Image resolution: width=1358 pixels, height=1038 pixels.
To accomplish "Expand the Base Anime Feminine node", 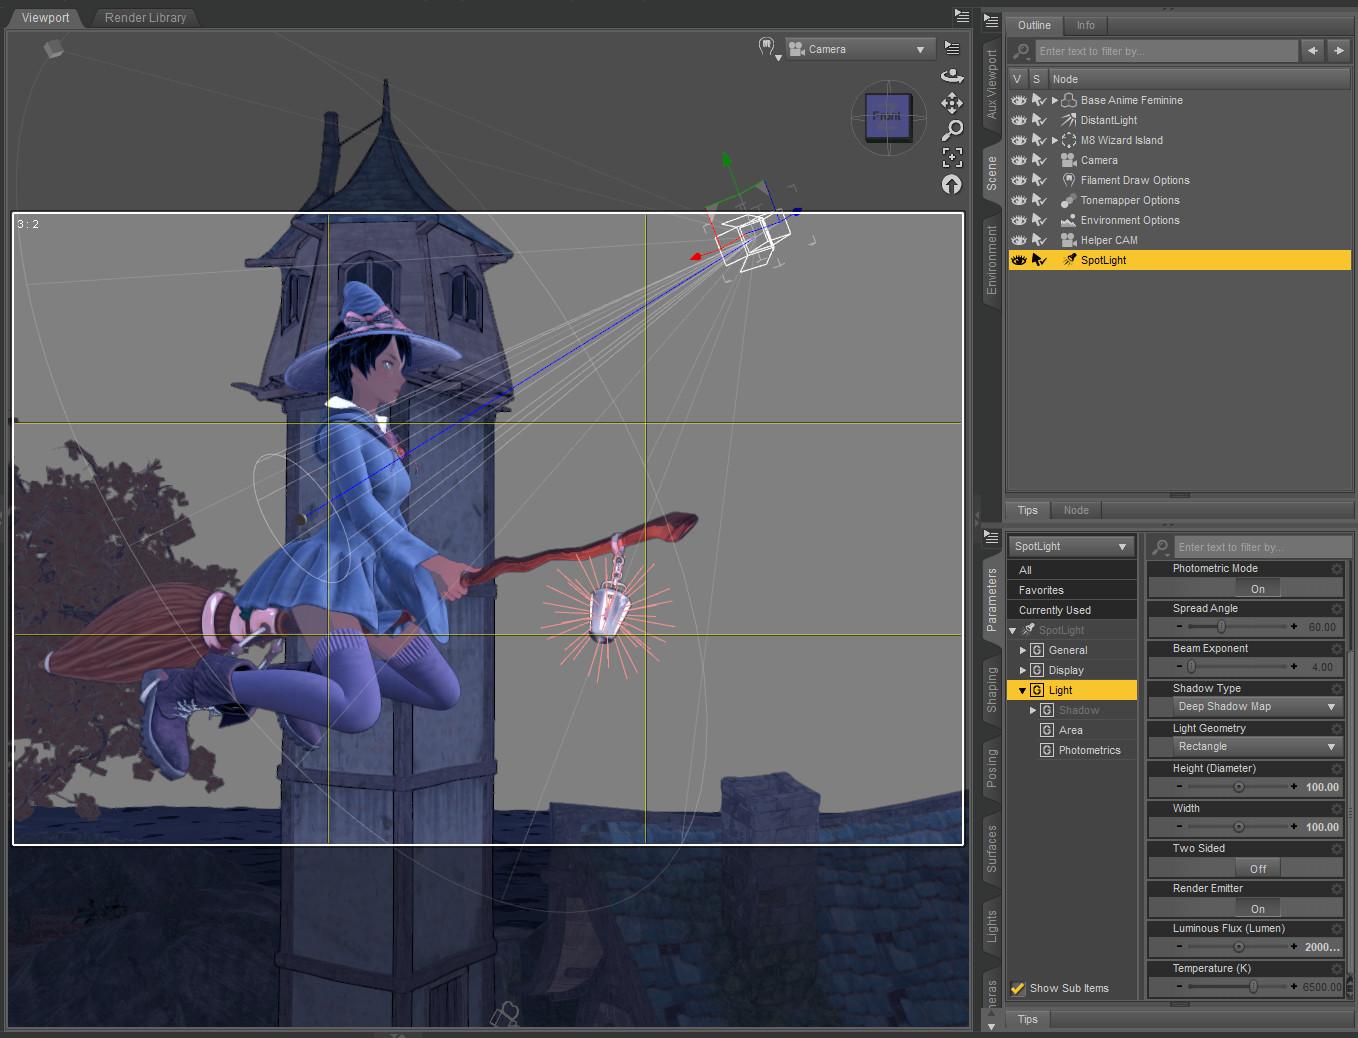I will tap(1055, 100).
